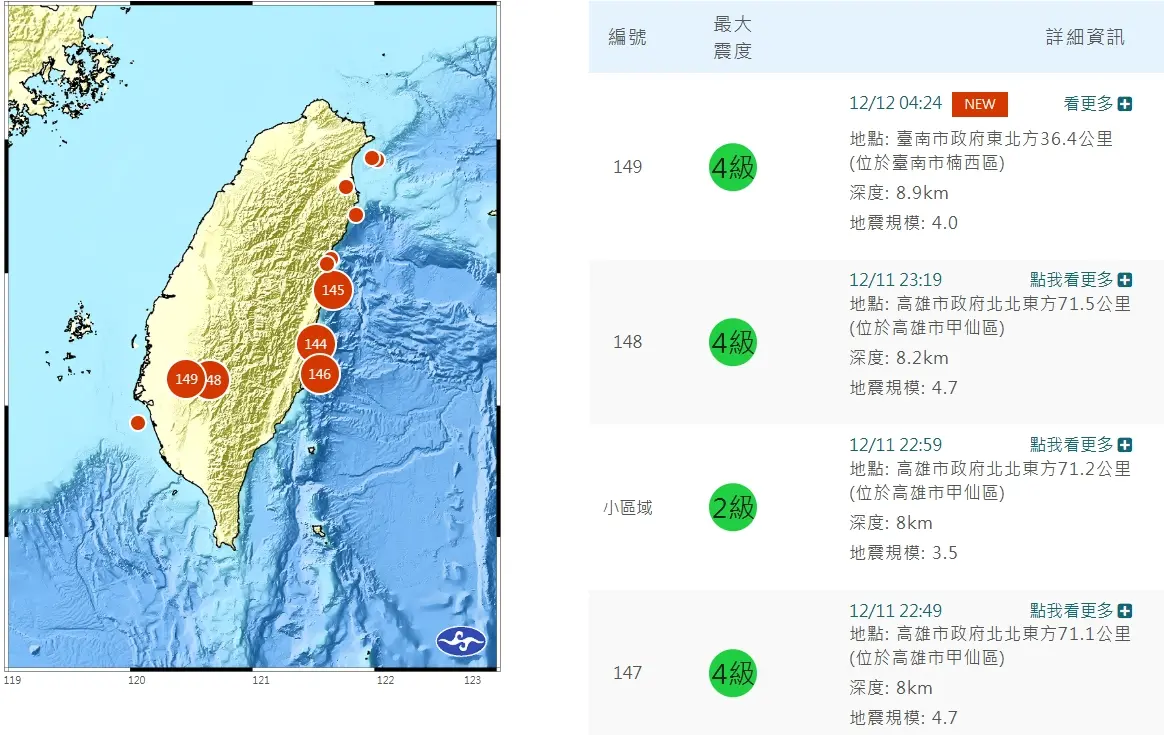This screenshot has width=1164, height=735.
Task: Click the 詳細資訊 column header
Action: pos(1086,37)
